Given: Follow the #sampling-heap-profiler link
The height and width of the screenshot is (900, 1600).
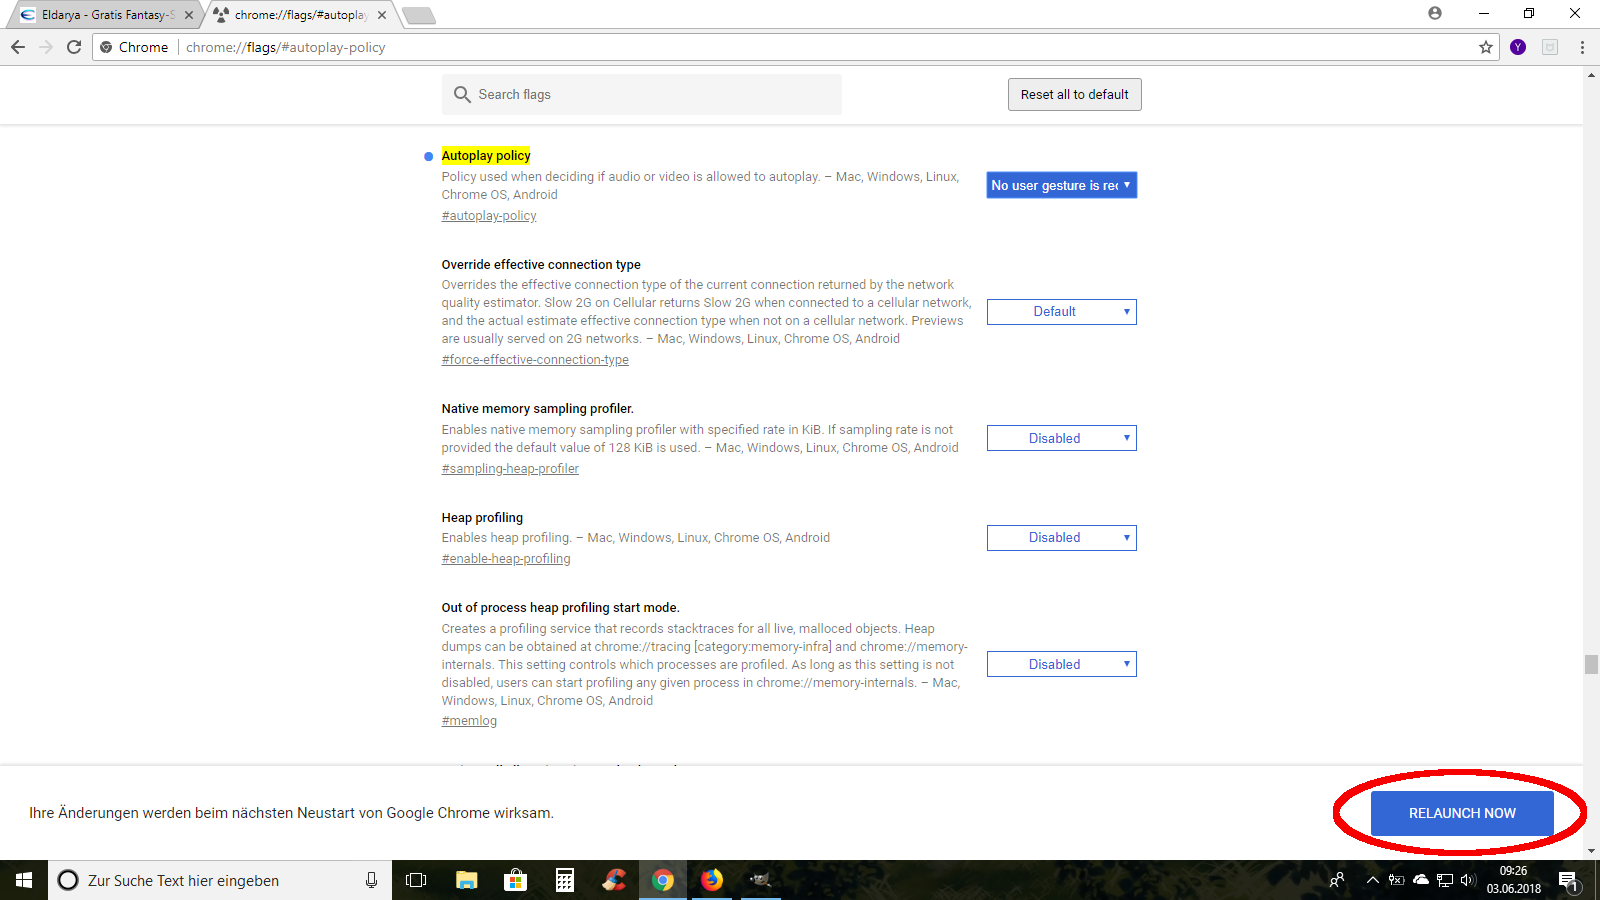Looking at the screenshot, I should [510, 469].
